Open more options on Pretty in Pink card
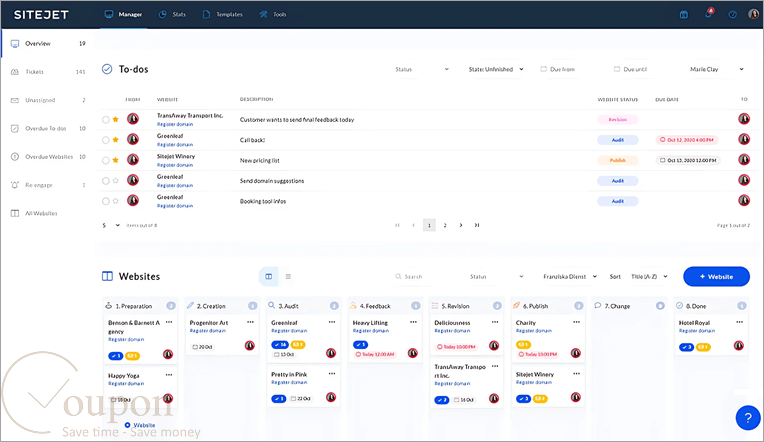764x442 pixels. (x=332, y=374)
